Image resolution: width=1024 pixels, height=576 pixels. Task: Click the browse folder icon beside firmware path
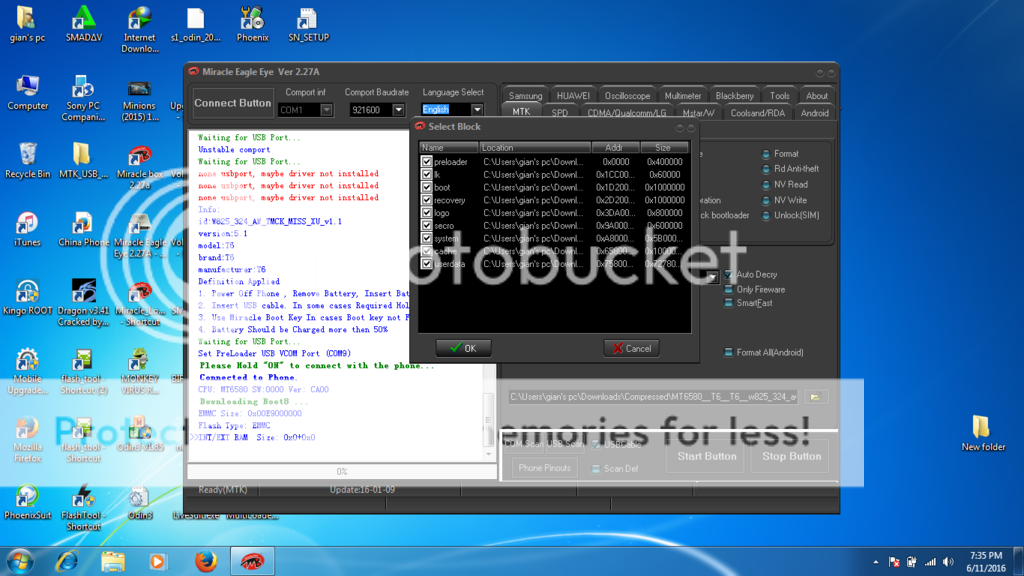[x=816, y=397]
